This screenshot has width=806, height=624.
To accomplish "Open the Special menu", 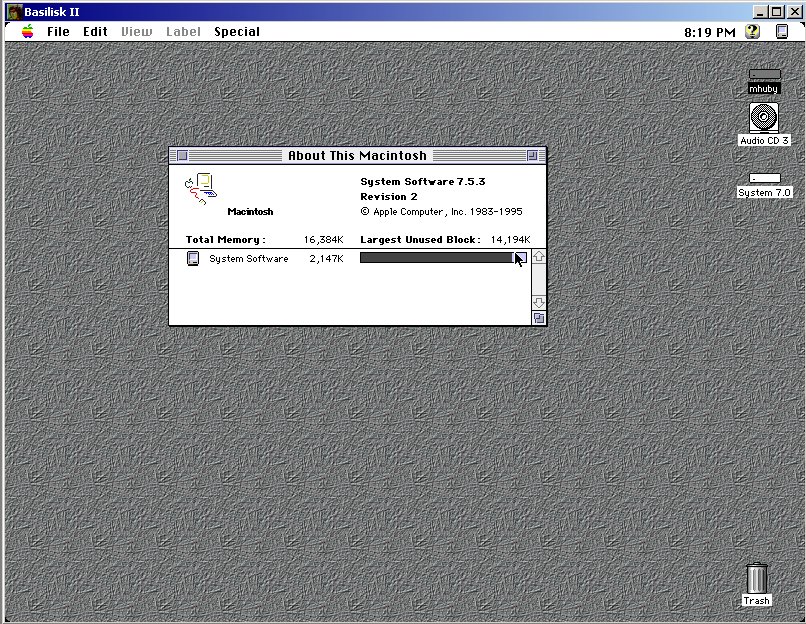I will click(x=237, y=32).
